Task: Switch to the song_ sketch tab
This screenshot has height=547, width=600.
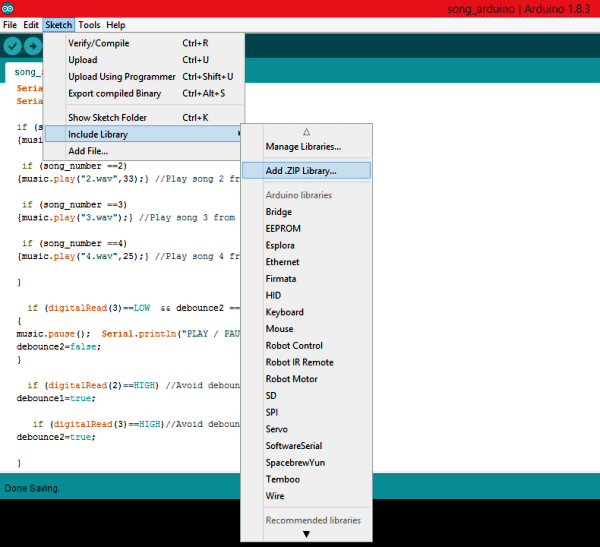Action: [24, 72]
